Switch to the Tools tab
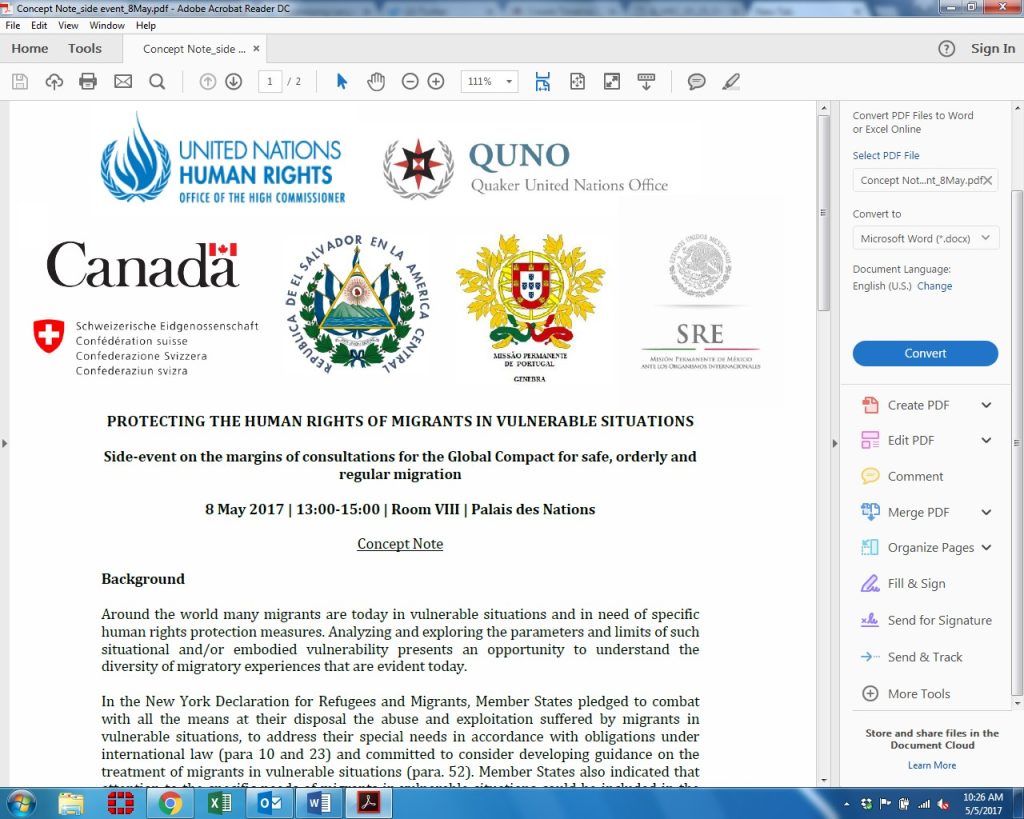This screenshot has width=1024, height=819. click(84, 48)
